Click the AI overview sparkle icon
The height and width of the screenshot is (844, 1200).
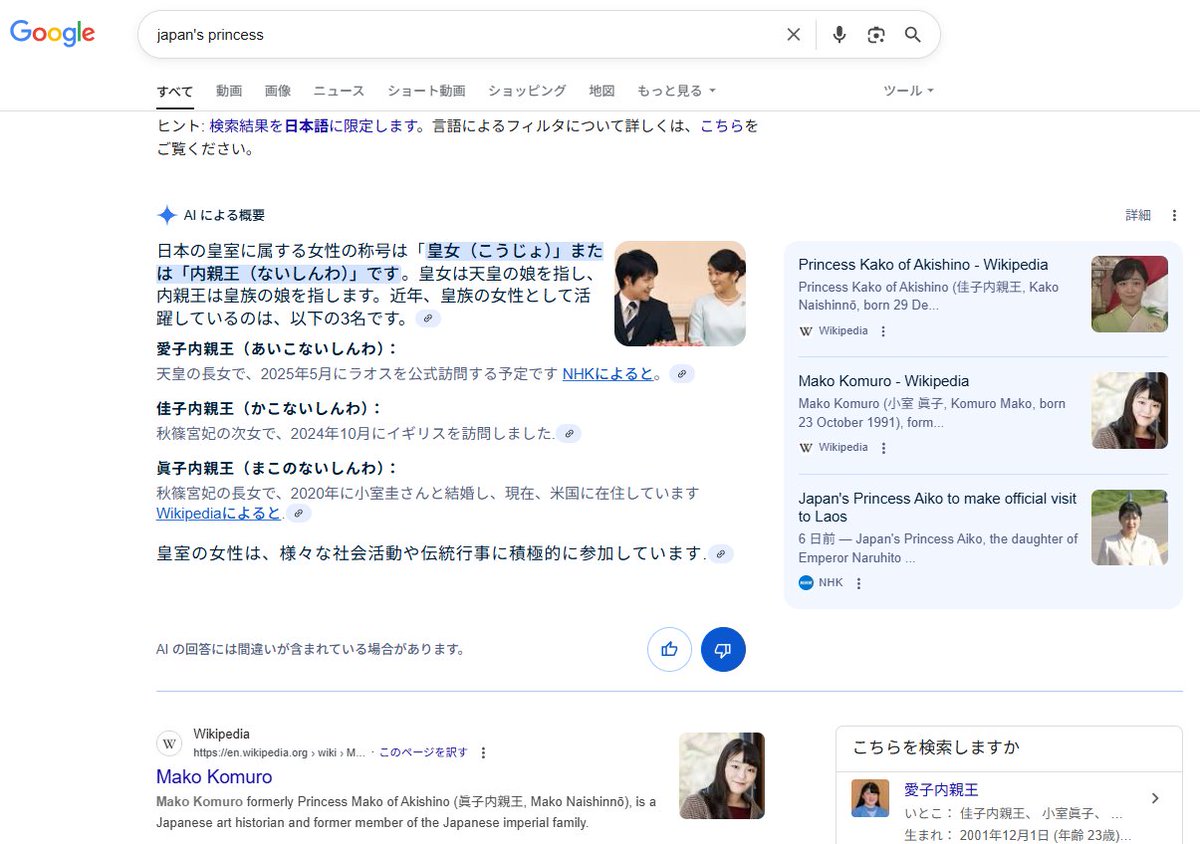tap(167, 215)
